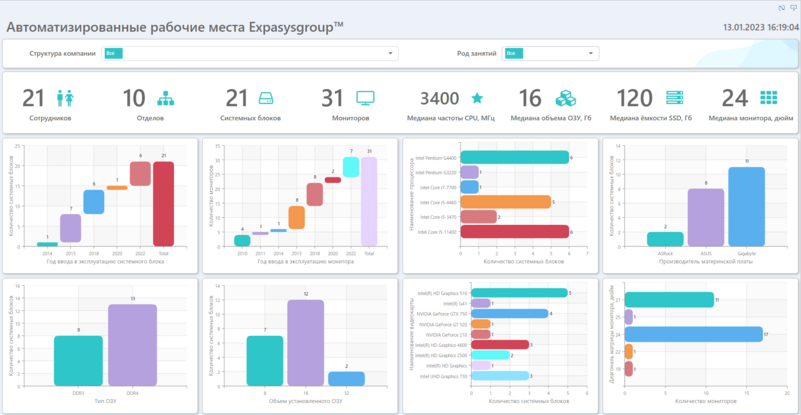The height and width of the screenshot is (415, 801).
Task: Click the 'Все' tag in Структура компании
Action: [113, 53]
